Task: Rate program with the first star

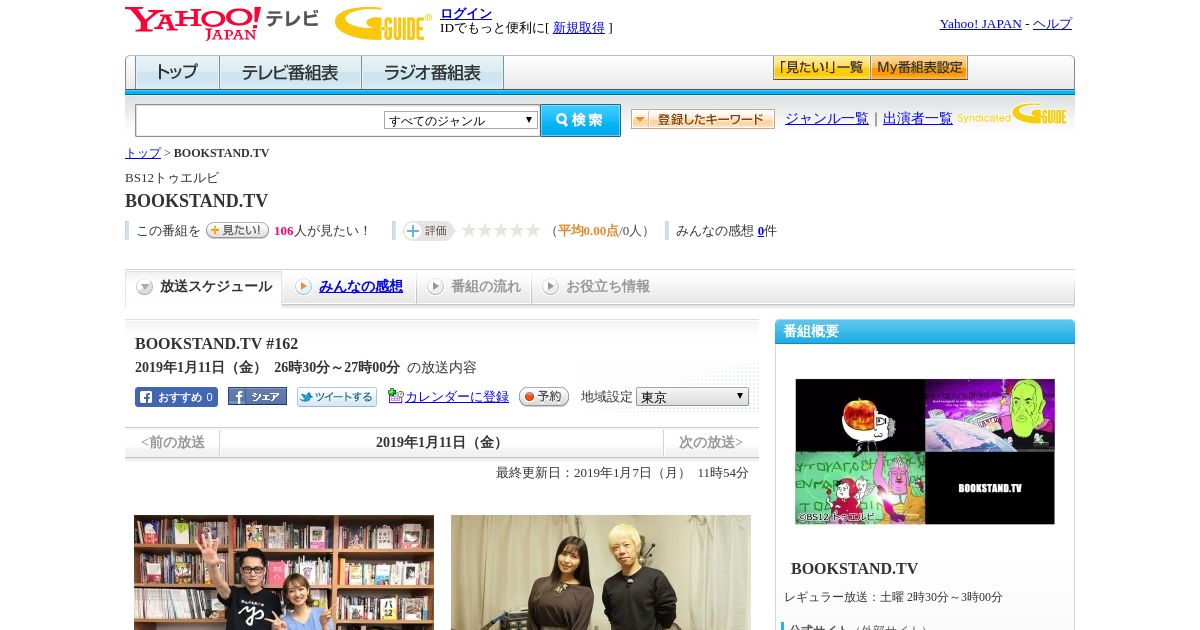Action: coord(468,230)
